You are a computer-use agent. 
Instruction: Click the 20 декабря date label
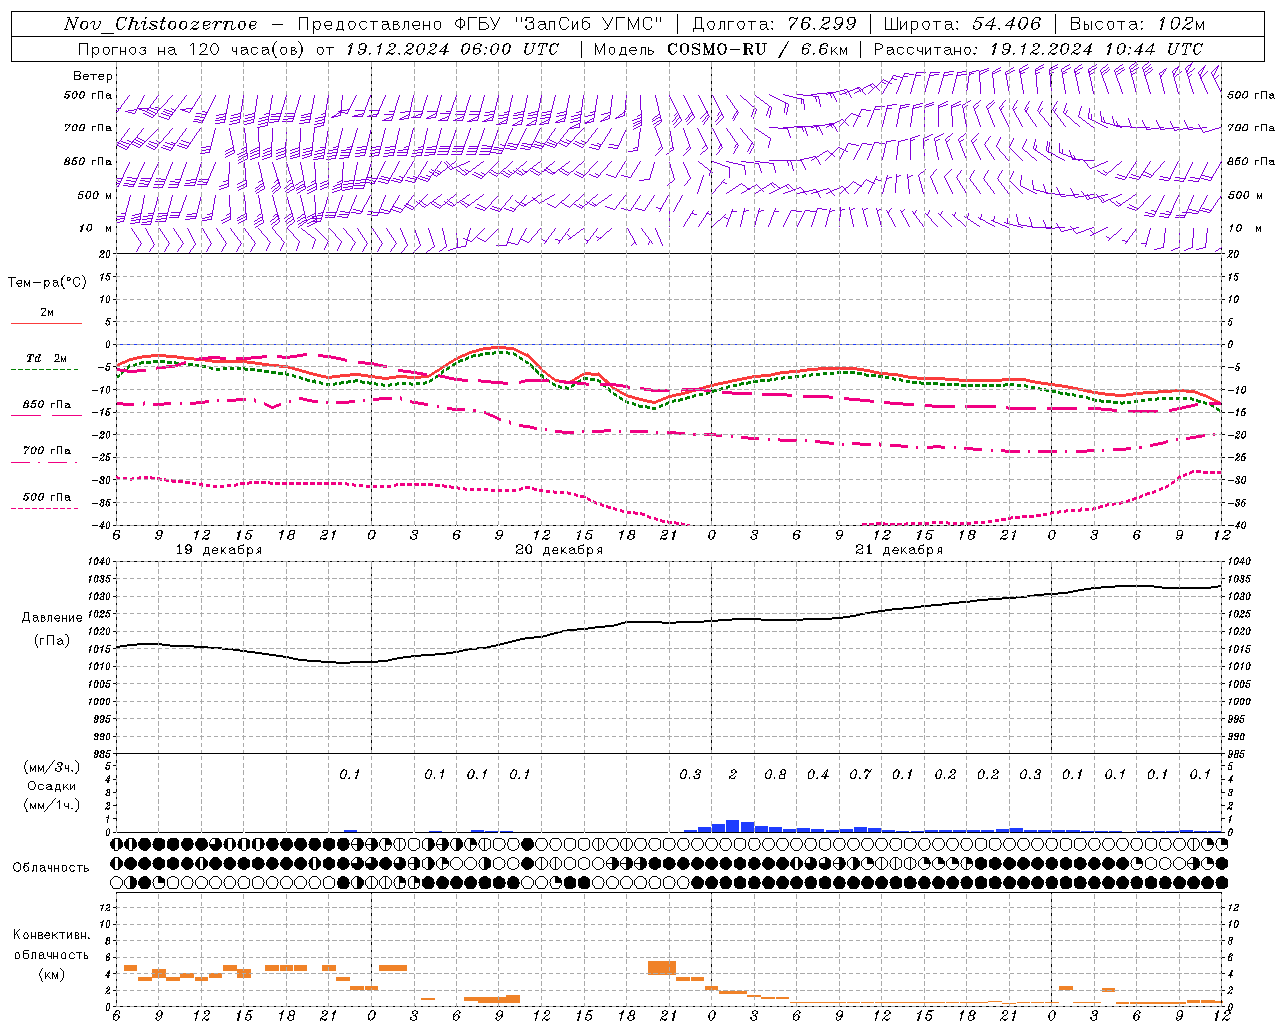(559, 550)
